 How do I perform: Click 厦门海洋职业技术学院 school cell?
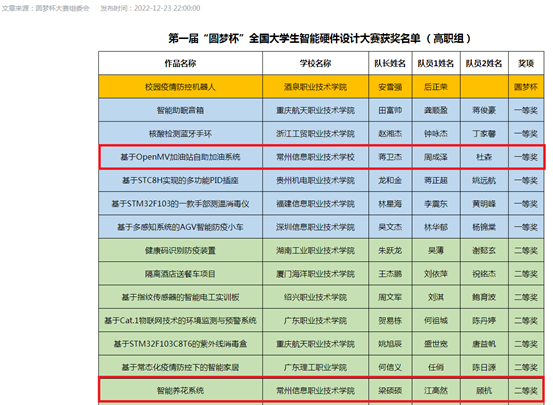coord(315,274)
